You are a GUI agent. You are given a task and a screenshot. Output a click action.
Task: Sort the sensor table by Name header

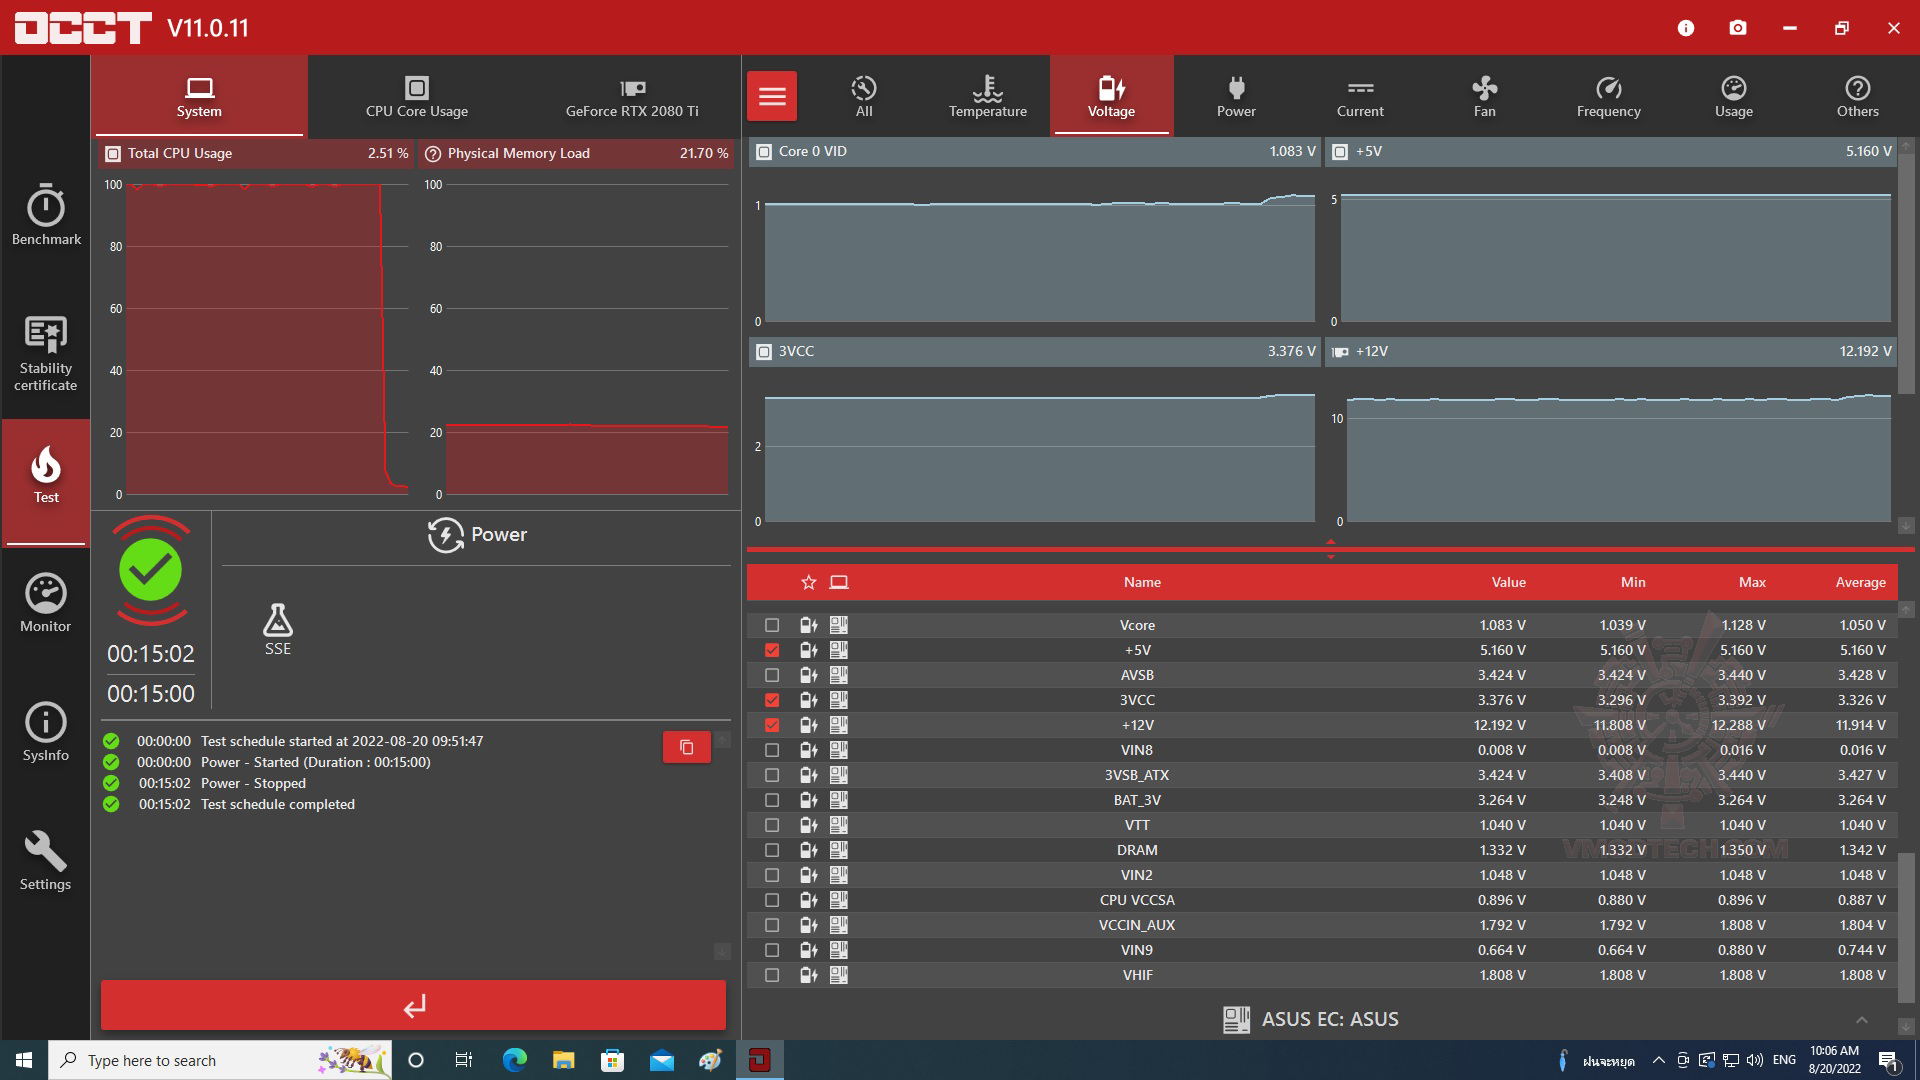[1142, 582]
